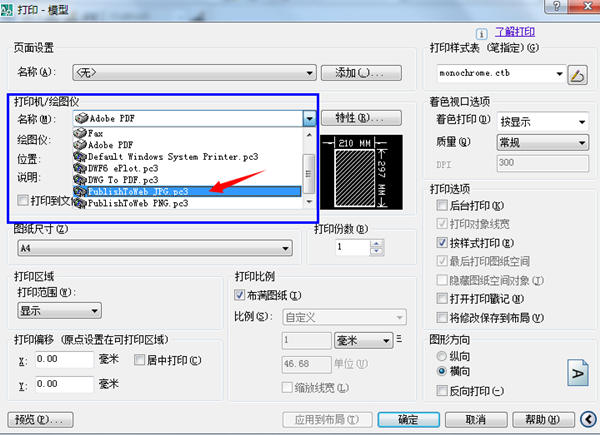The height and width of the screenshot is (435, 600).
Task: Select Fax printer from list
Action: coord(187,133)
